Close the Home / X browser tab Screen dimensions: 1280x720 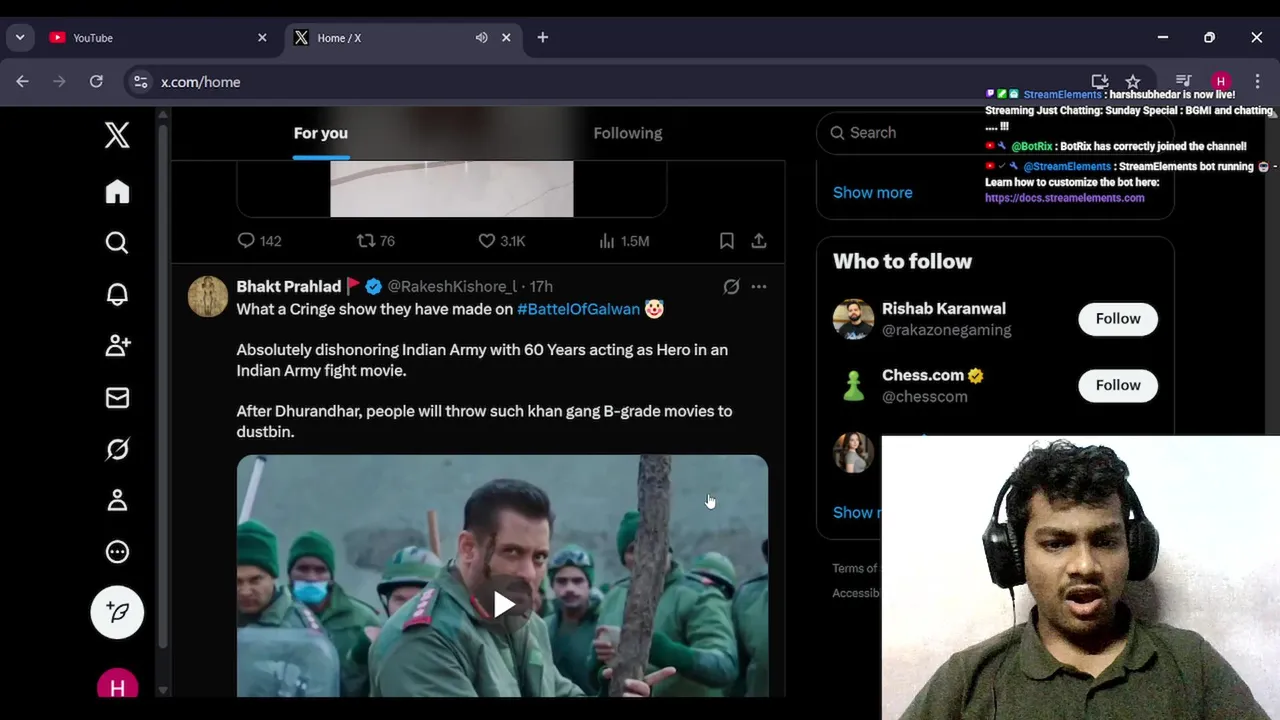(x=506, y=38)
